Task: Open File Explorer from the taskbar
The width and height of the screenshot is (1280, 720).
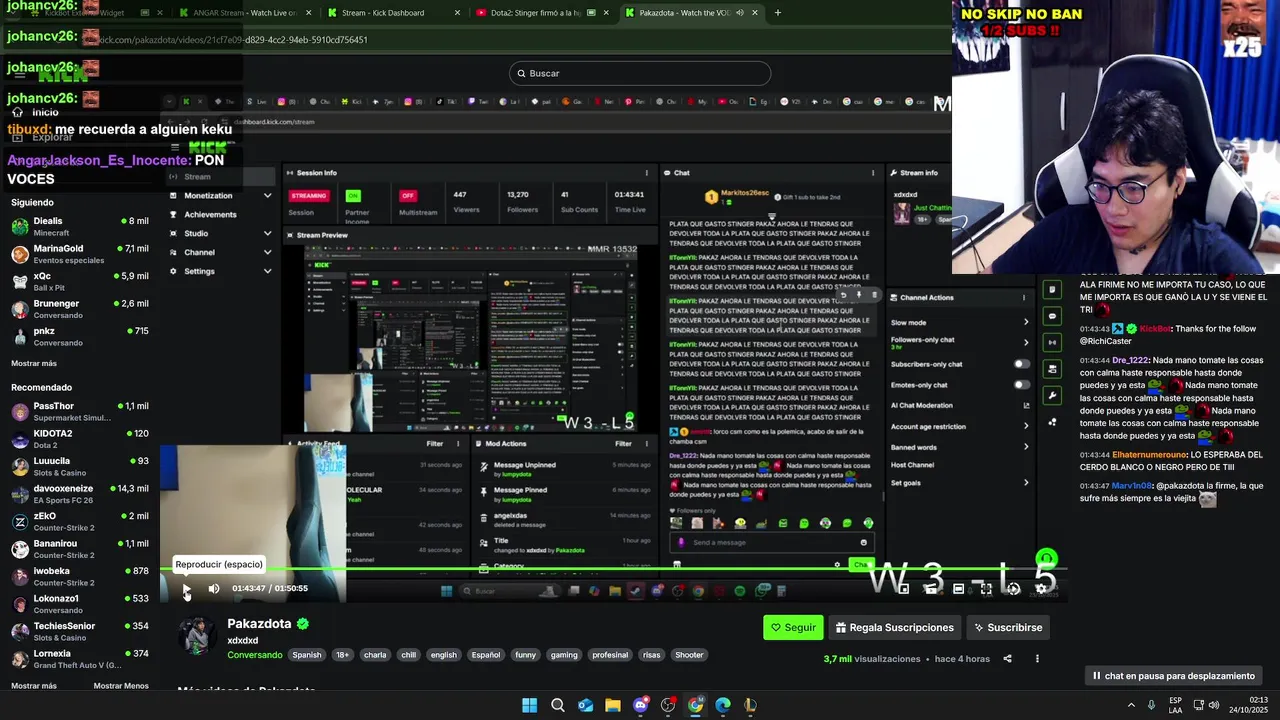Action: [x=612, y=705]
